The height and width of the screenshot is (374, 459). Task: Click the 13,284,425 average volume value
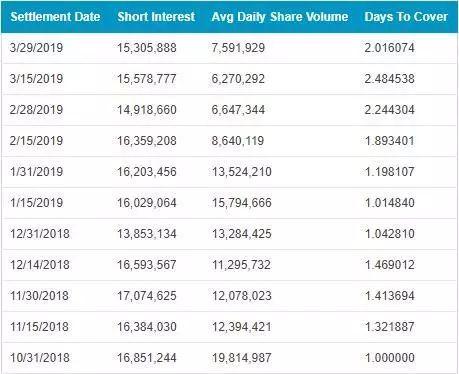242,234
